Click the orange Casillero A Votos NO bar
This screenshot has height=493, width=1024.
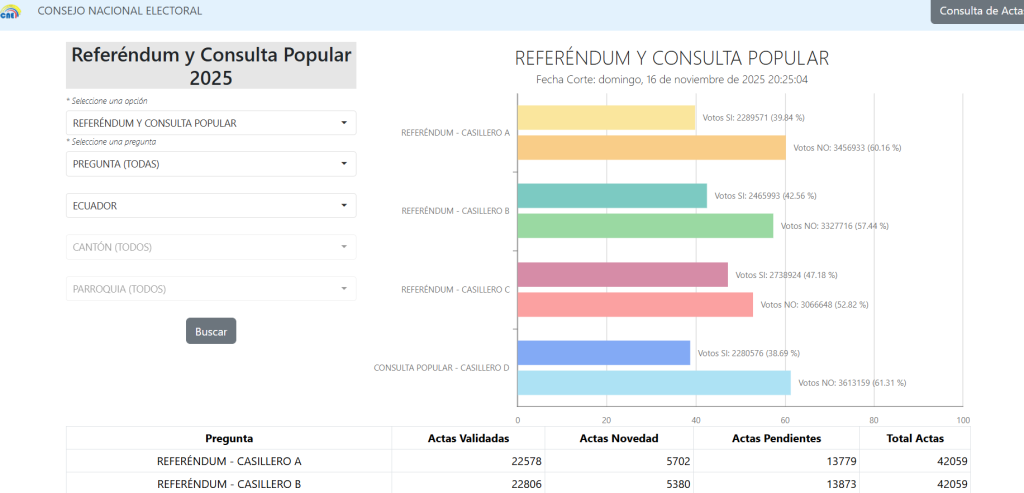pyautogui.click(x=651, y=148)
